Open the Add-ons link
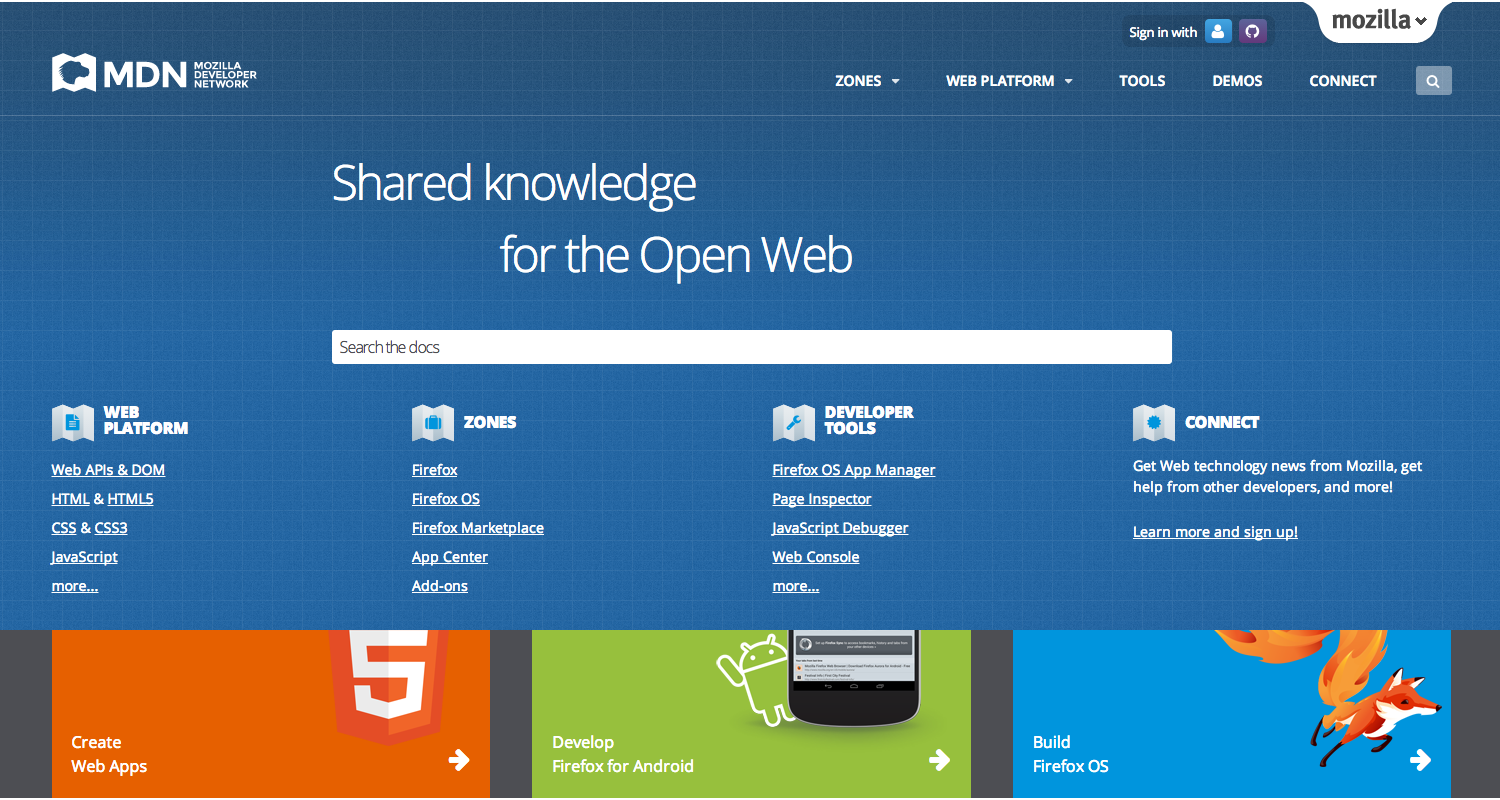Image resolution: width=1500 pixels, height=800 pixels. point(440,586)
